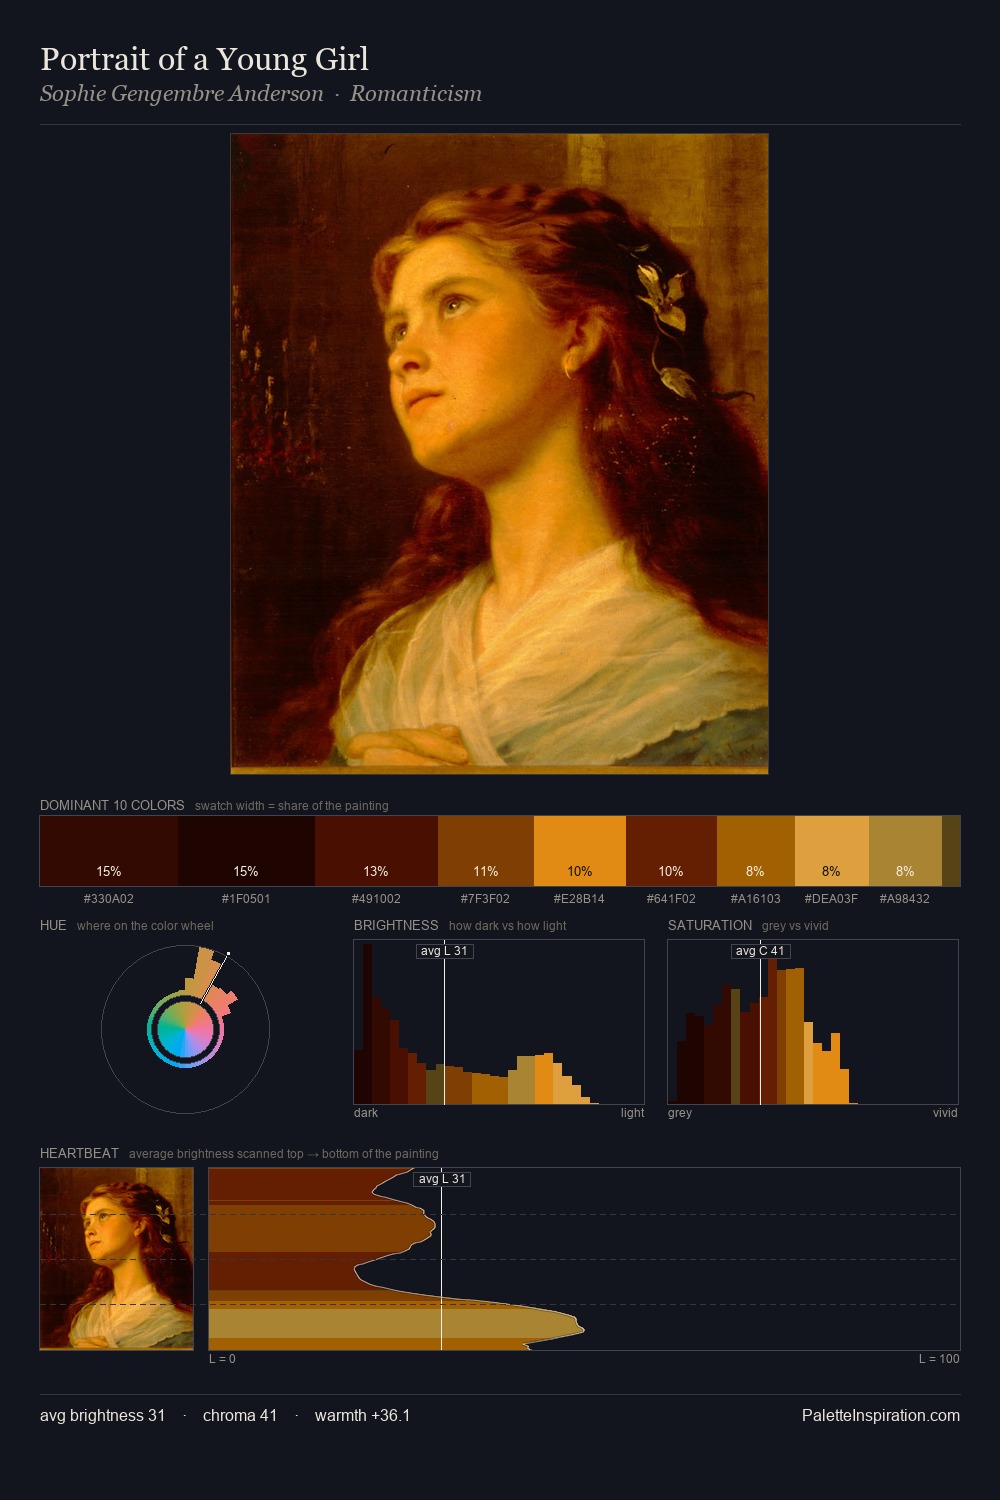The image size is (1000, 1500).
Task: Pick the #491002 swatch at 13%
Action: (x=376, y=851)
